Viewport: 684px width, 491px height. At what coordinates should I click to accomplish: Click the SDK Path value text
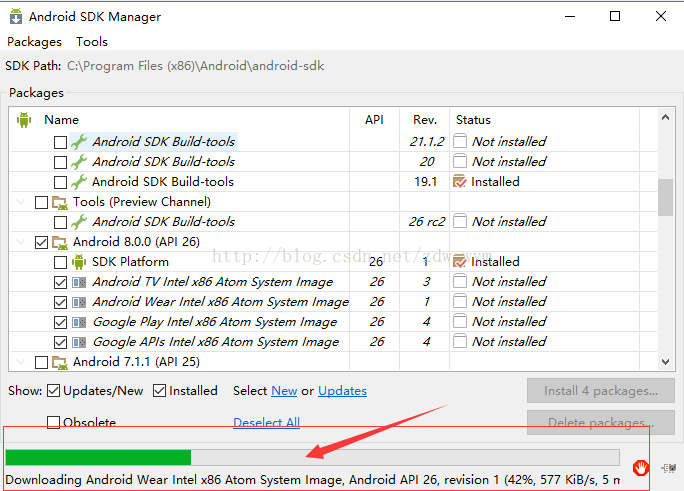[x=195, y=66]
